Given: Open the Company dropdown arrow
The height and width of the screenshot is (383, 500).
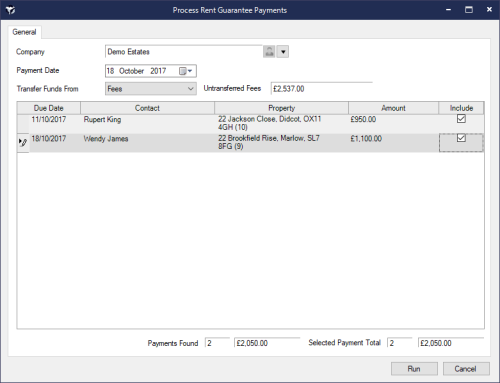Looking at the screenshot, I should pos(283,52).
